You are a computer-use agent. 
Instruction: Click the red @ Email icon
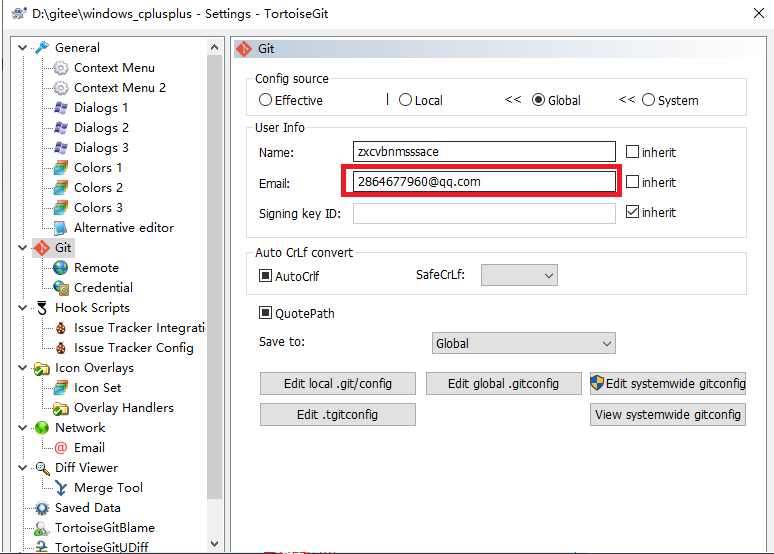pos(61,448)
